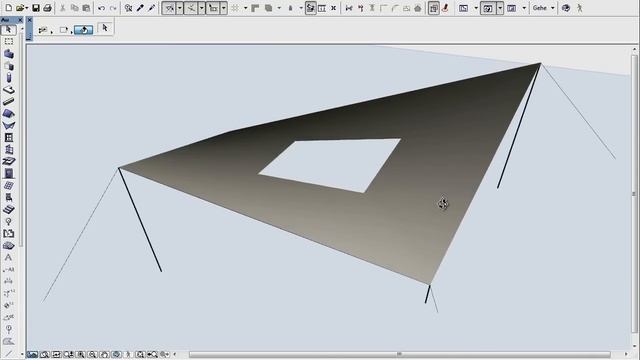
Task: Open 3D window dropdown arrow
Action: click(500, 8)
